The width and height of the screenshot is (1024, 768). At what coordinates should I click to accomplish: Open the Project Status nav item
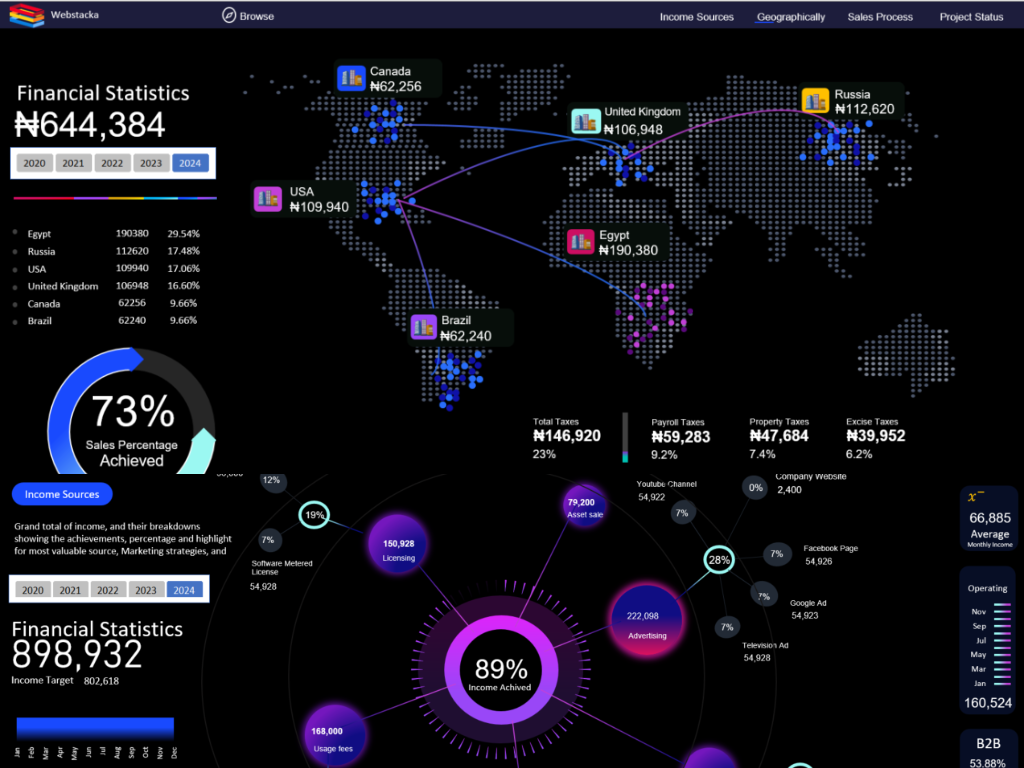coord(971,17)
